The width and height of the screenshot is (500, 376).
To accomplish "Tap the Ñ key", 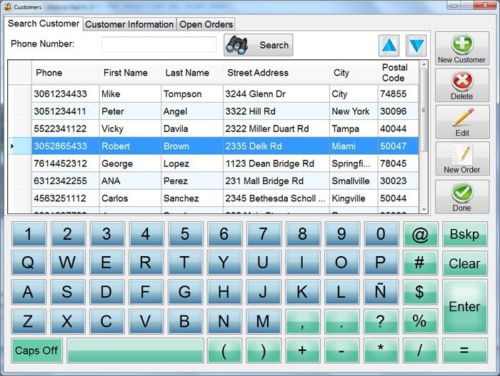I will click(380, 292).
